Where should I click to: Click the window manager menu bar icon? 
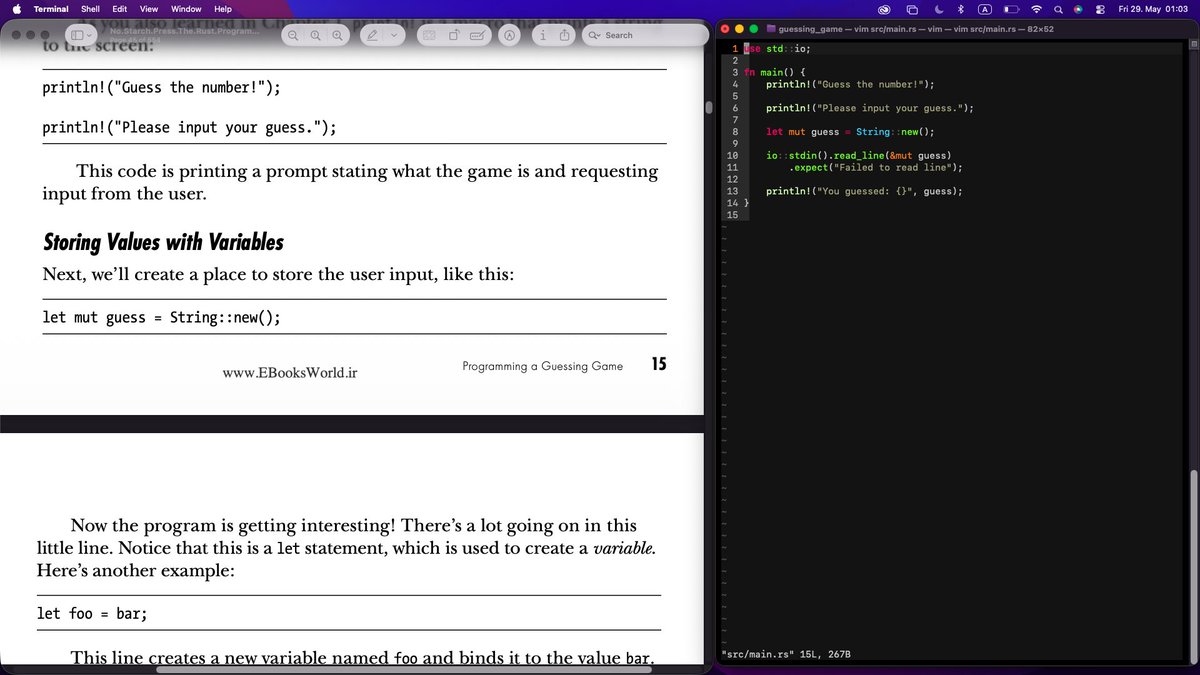pos(912,8)
